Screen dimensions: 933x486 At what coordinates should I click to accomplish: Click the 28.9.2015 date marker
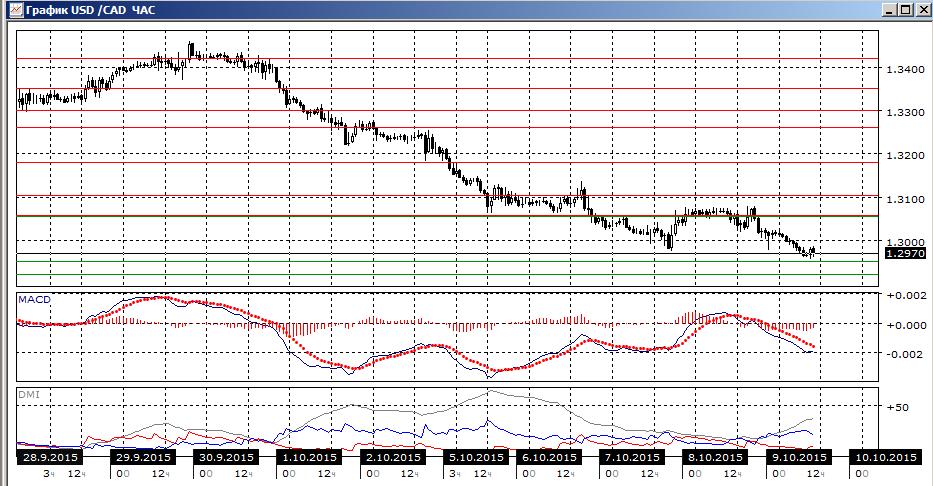[x=49, y=457]
